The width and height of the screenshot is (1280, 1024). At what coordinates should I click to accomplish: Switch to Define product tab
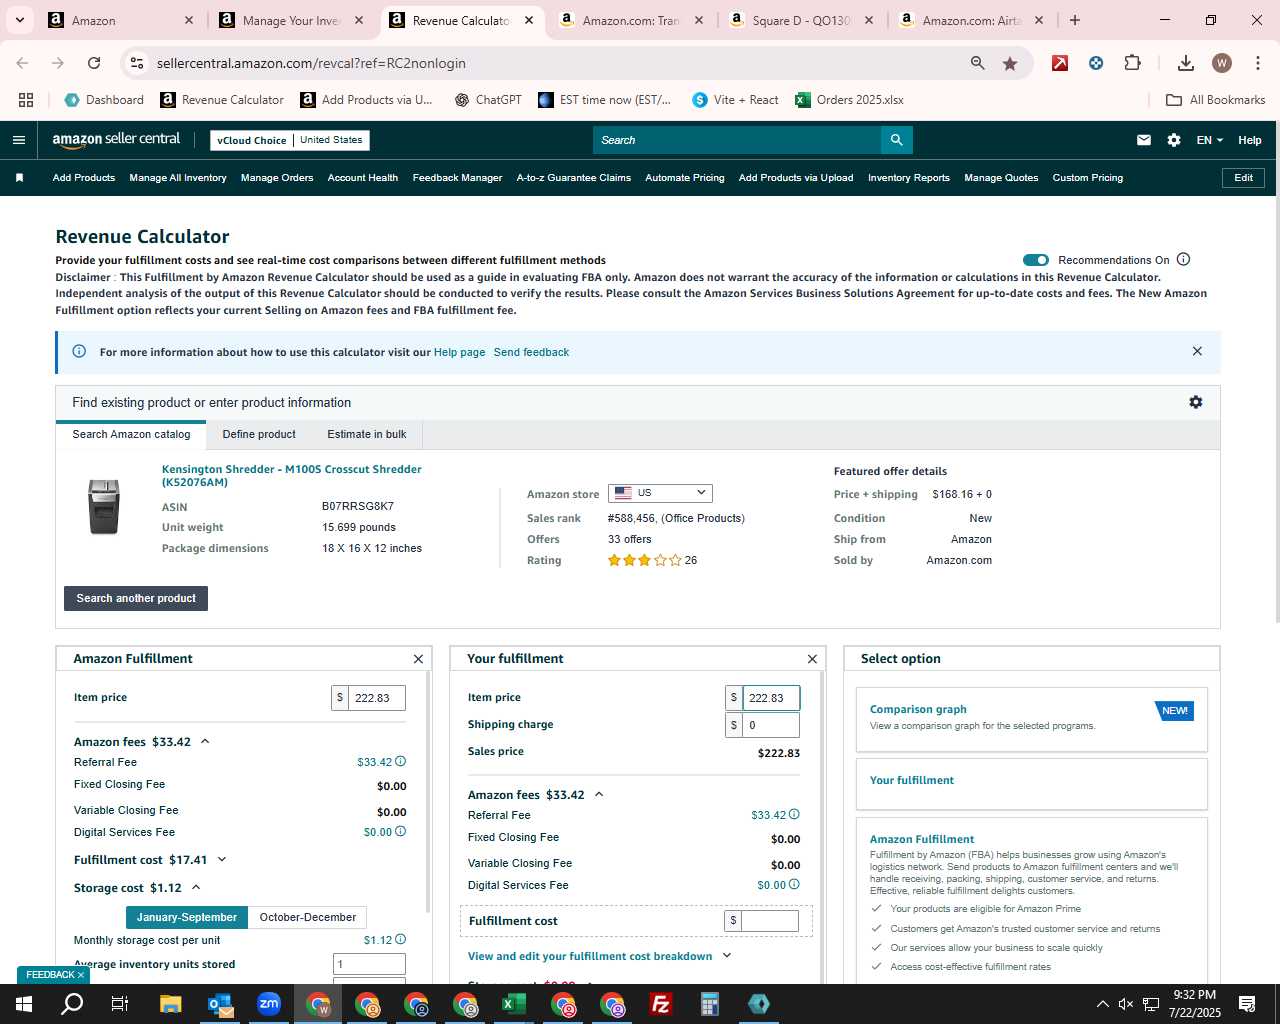[259, 434]
